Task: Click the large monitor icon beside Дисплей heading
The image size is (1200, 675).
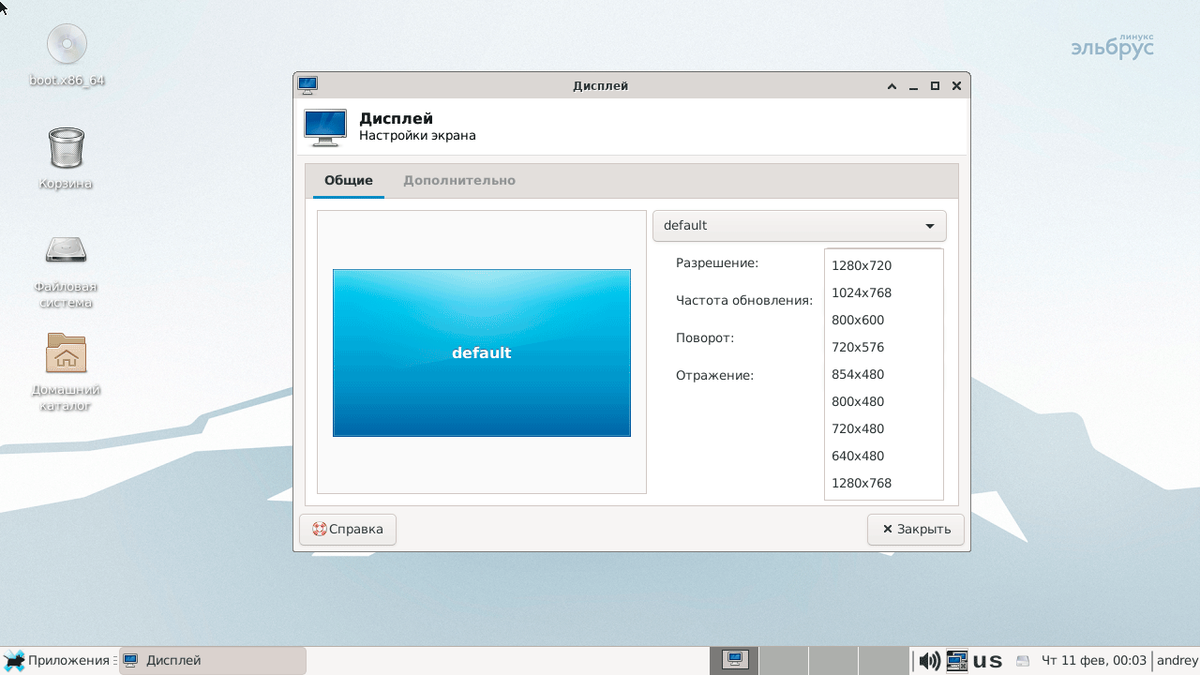Action: tap(324, 127)
